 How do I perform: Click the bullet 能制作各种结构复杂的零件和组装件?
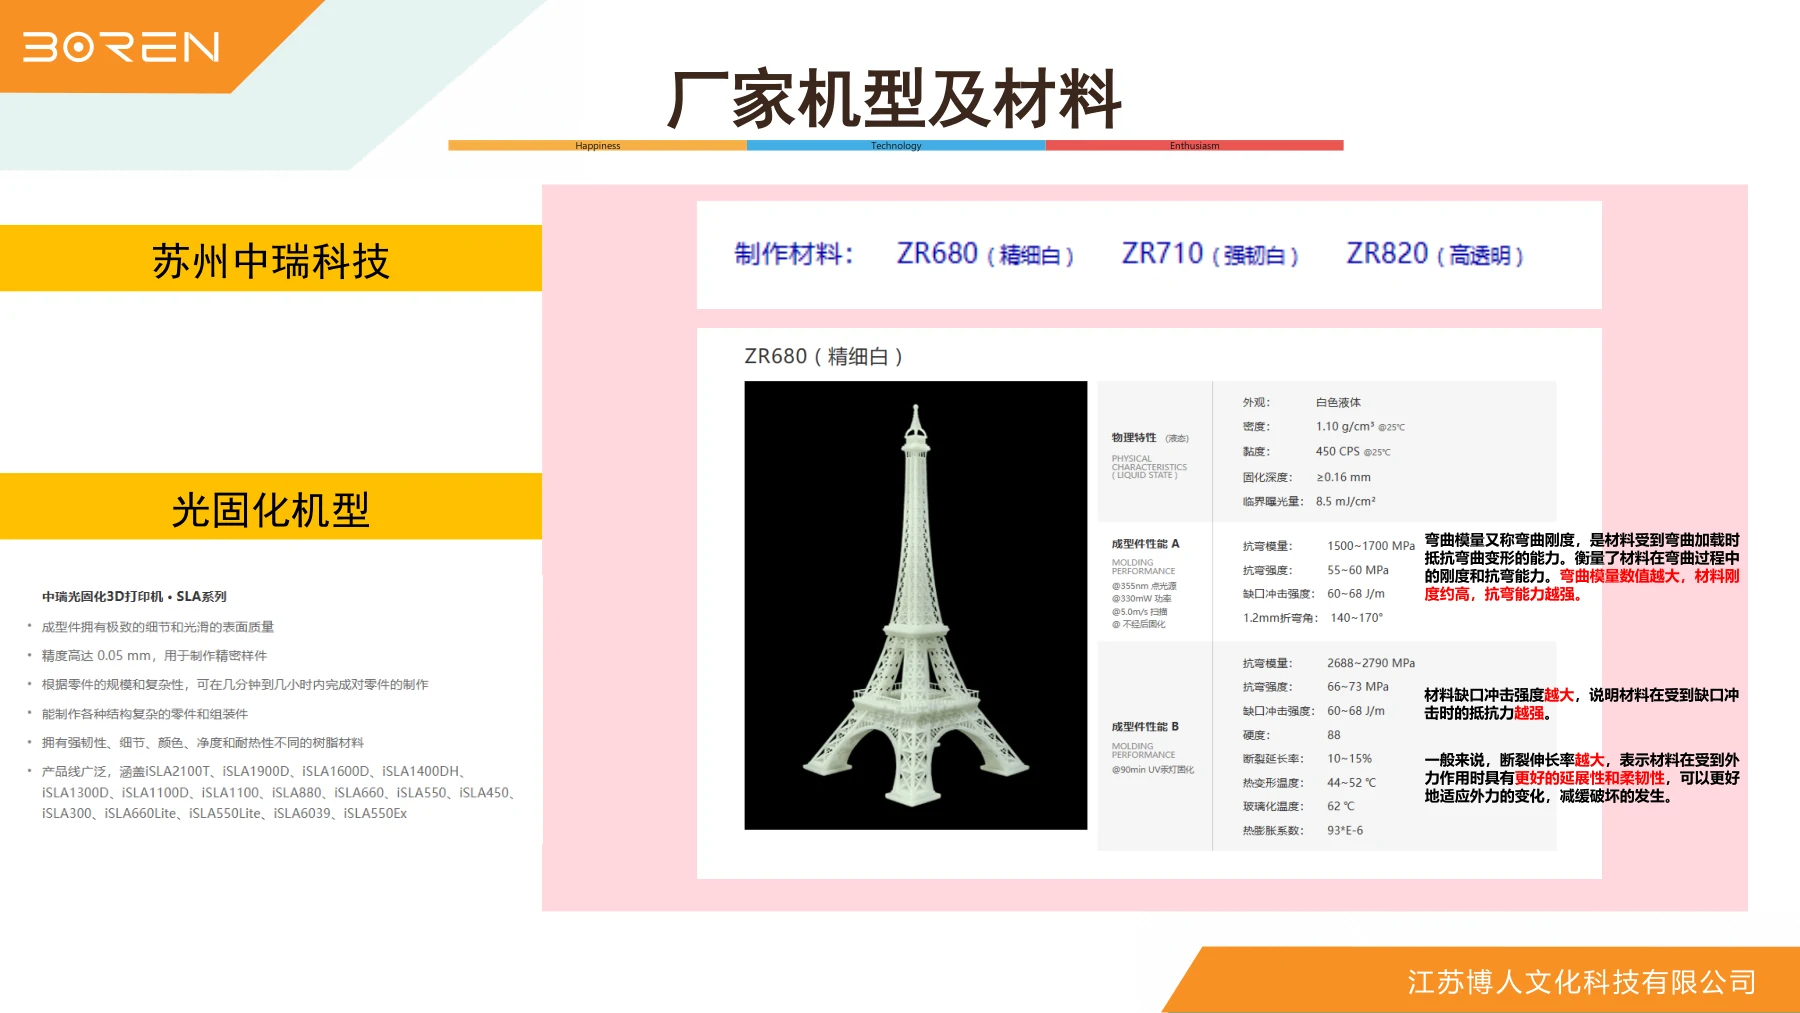tap(145, 714)
